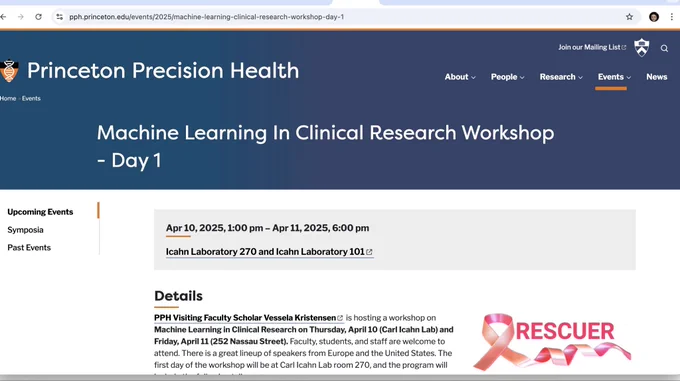Screen dimensions: 680x381
Task: Click the Princeton Precision Health site title
Action: click(x=163, y=71)
